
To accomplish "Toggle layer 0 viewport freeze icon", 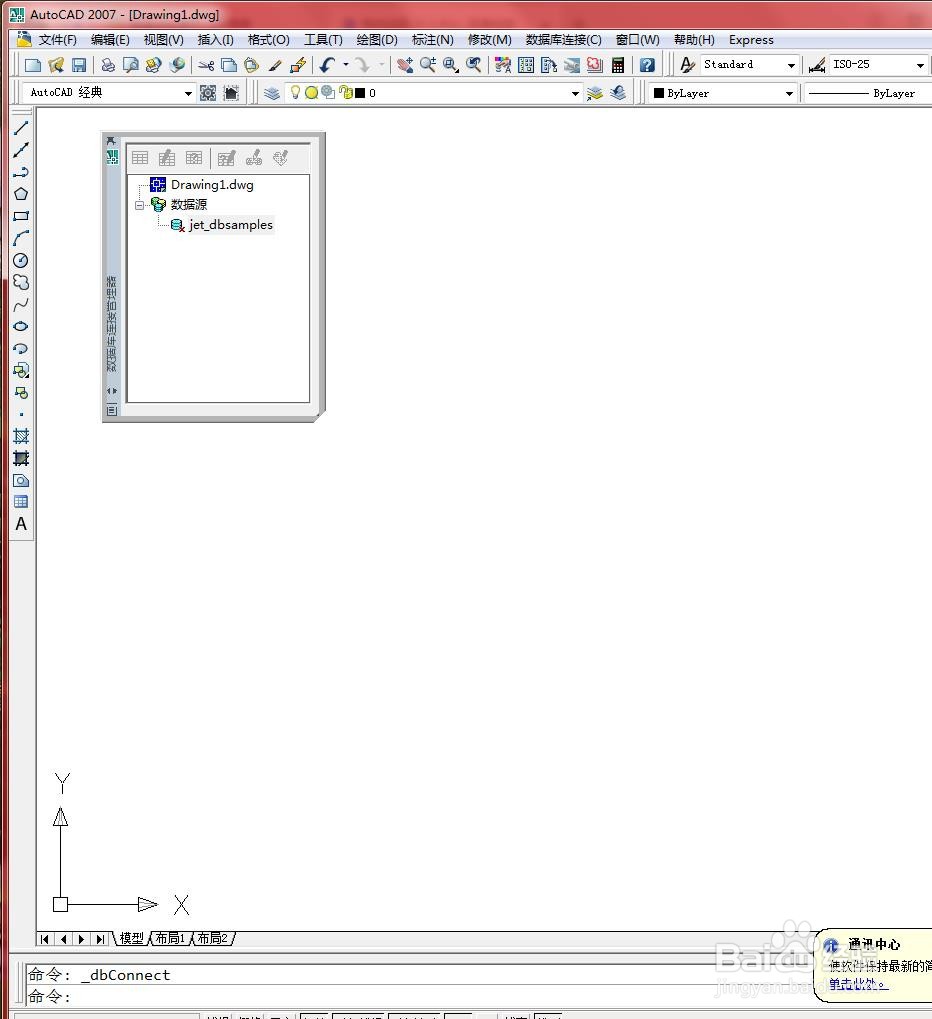I will [x=328, y=92].
